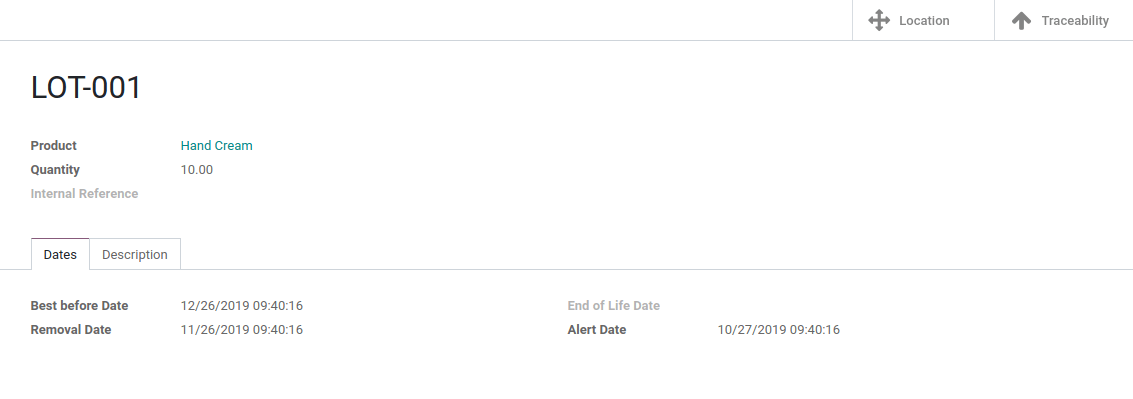
Task: Open the Hand Cream product link
Action: pyautogui.click(x=217, y=145)
